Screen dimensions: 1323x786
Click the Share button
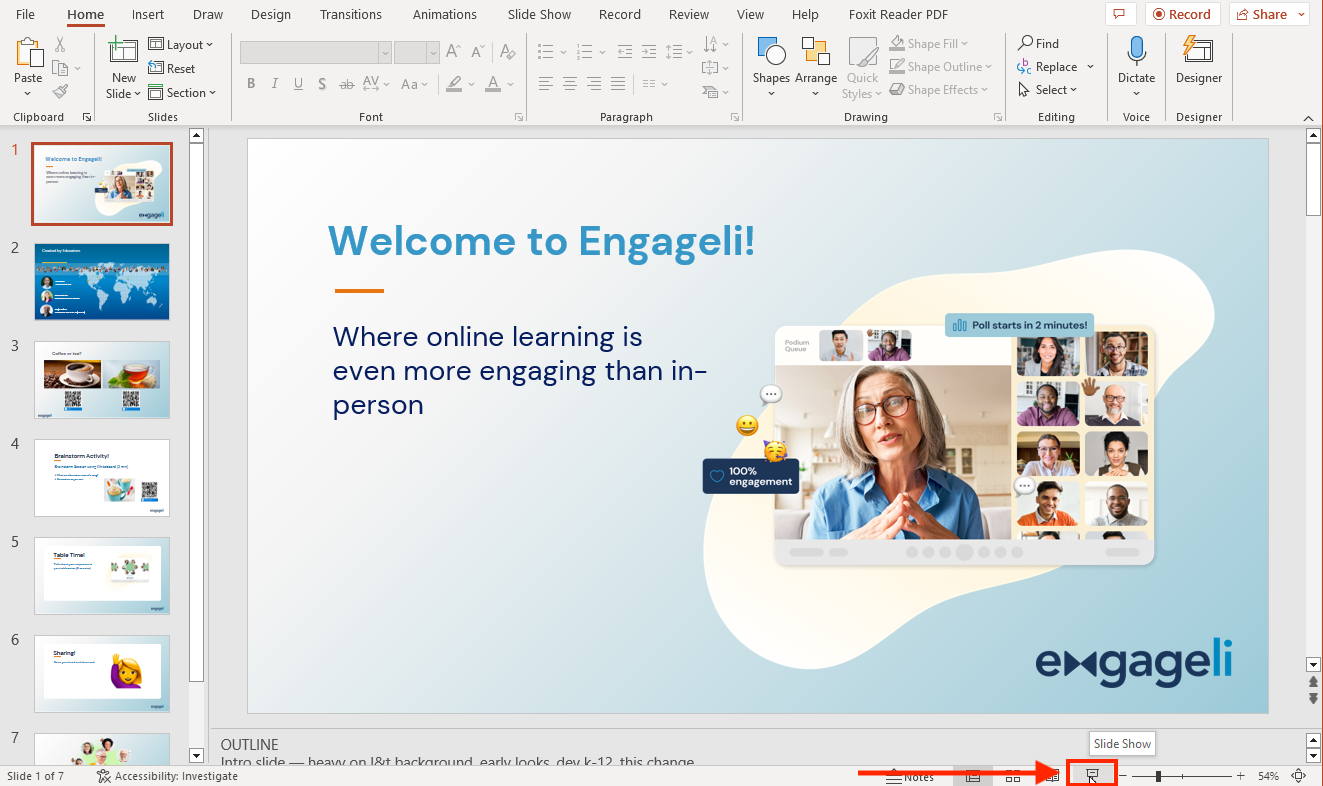coord(1262,14)
